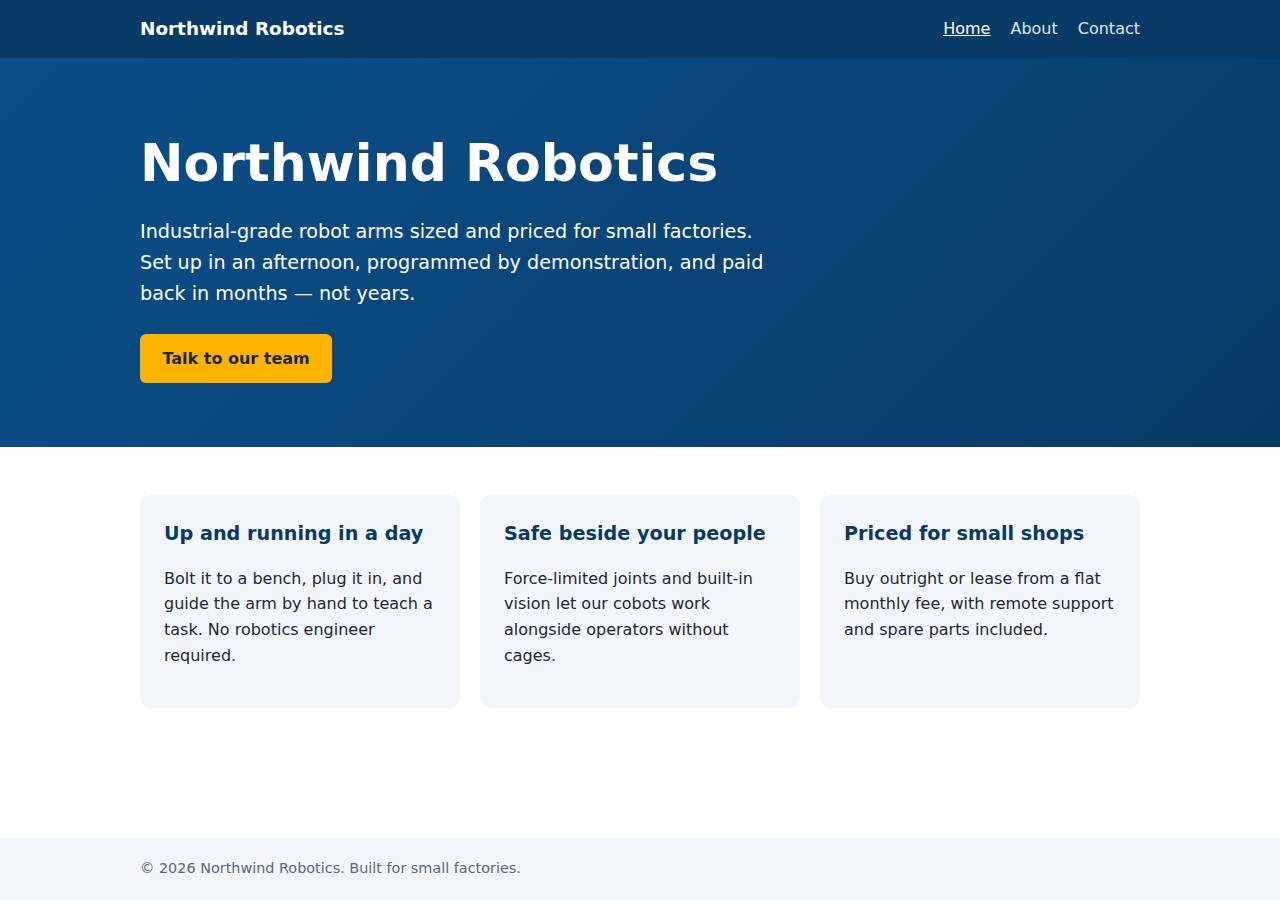Open the Home navigation link

(966, 28)
